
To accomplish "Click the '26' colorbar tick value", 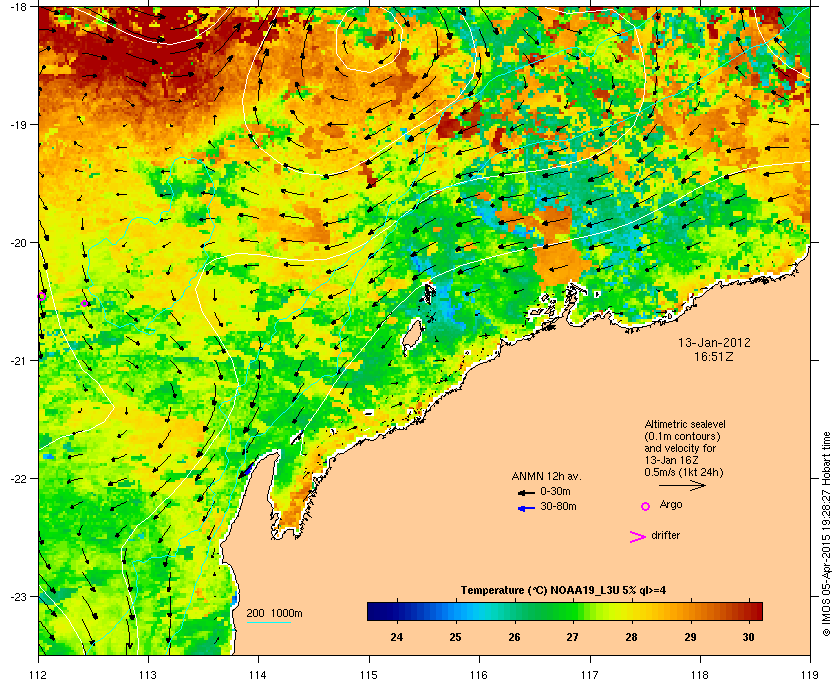I will (x=514, y=637).
